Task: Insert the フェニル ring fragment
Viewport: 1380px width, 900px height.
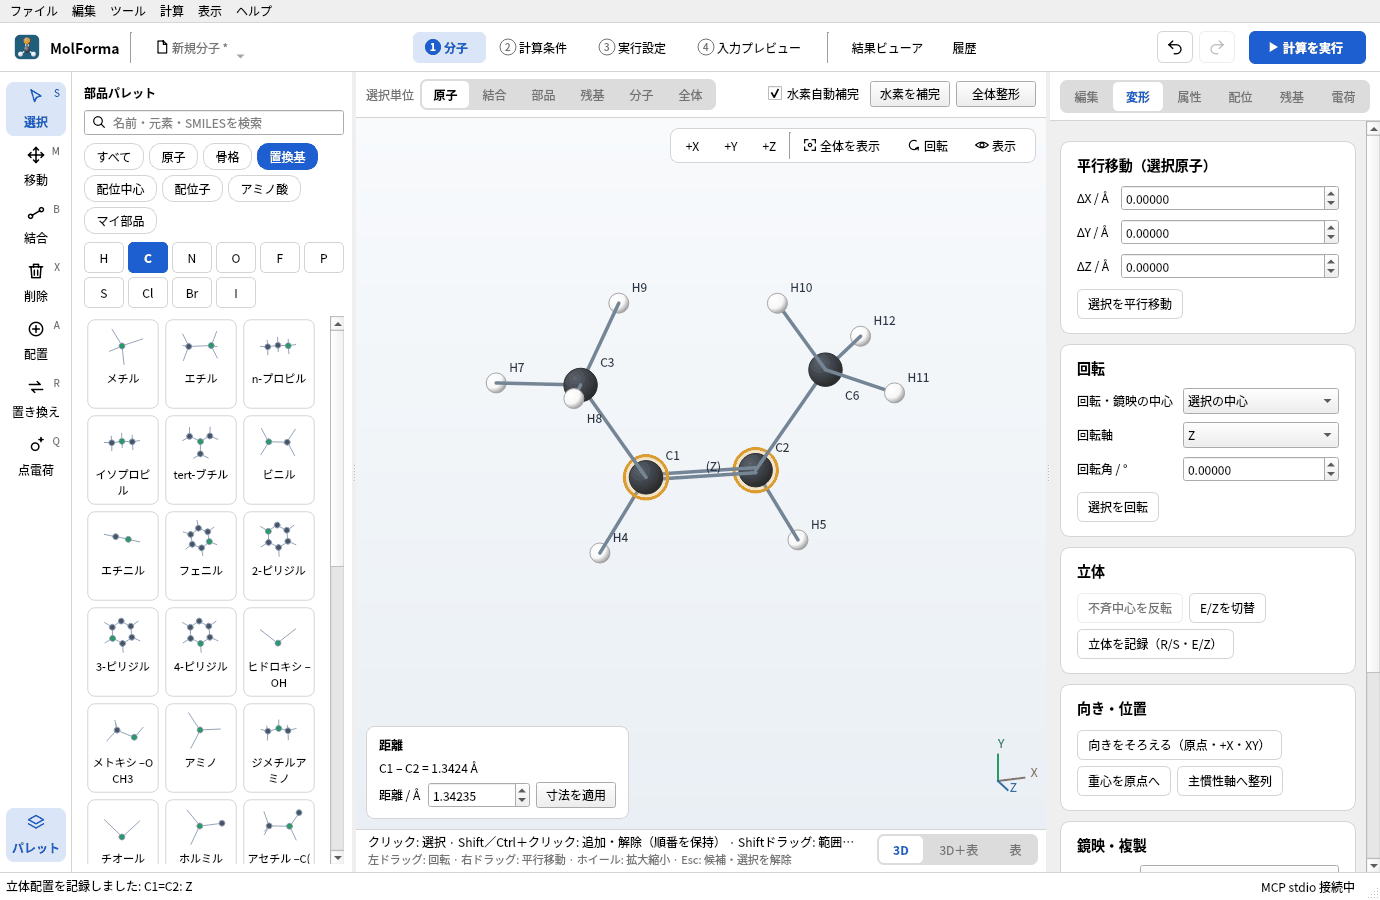Action: point(201,555)
